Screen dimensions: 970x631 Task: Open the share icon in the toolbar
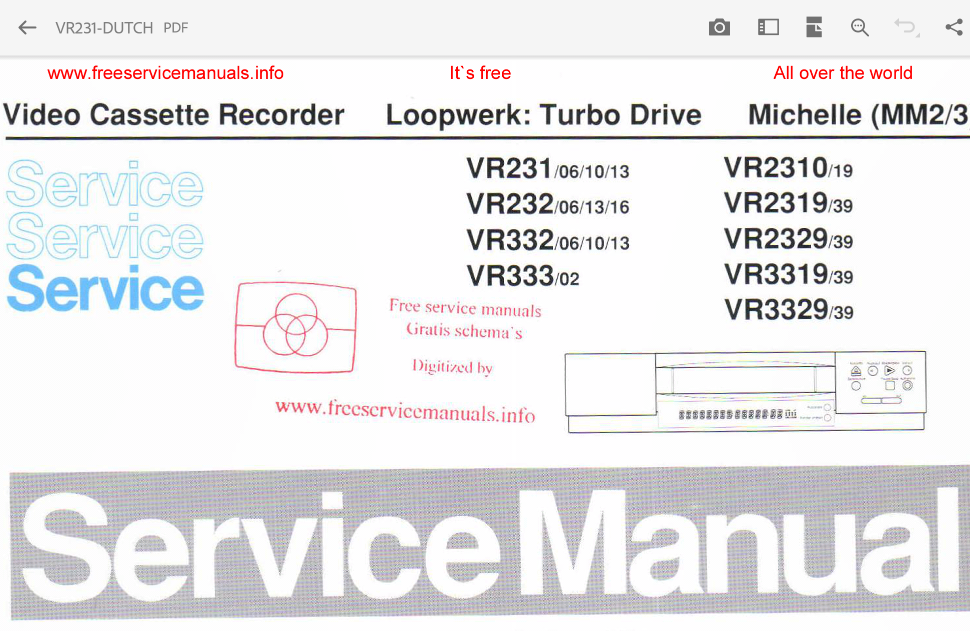(x=954, y=27)
